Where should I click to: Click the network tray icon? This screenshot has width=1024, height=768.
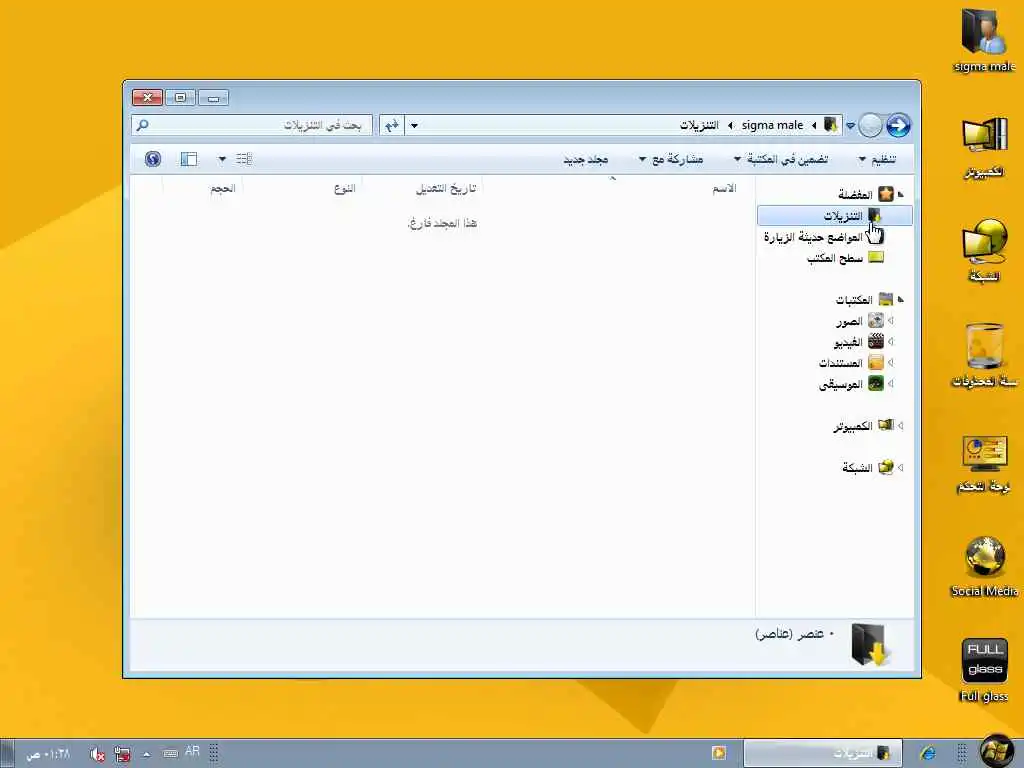coord(121,754)
